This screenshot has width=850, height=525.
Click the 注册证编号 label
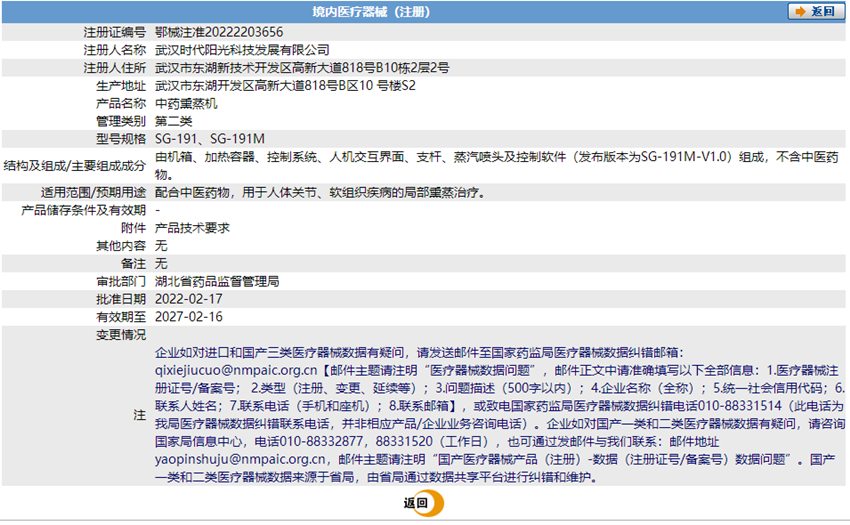[114, 32]
